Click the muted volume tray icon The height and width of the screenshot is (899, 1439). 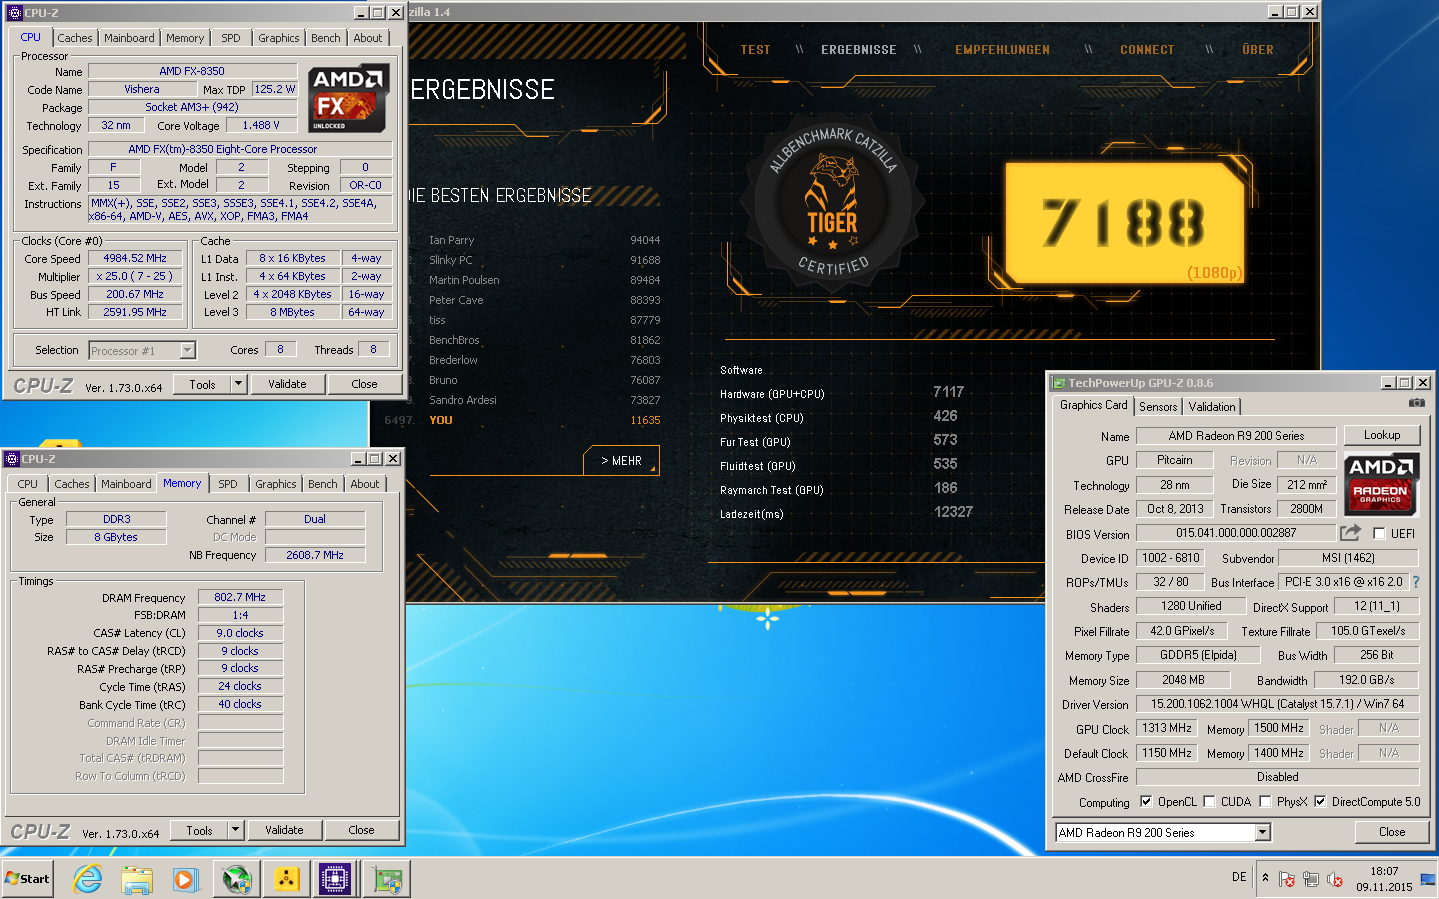click(1334, 879)
